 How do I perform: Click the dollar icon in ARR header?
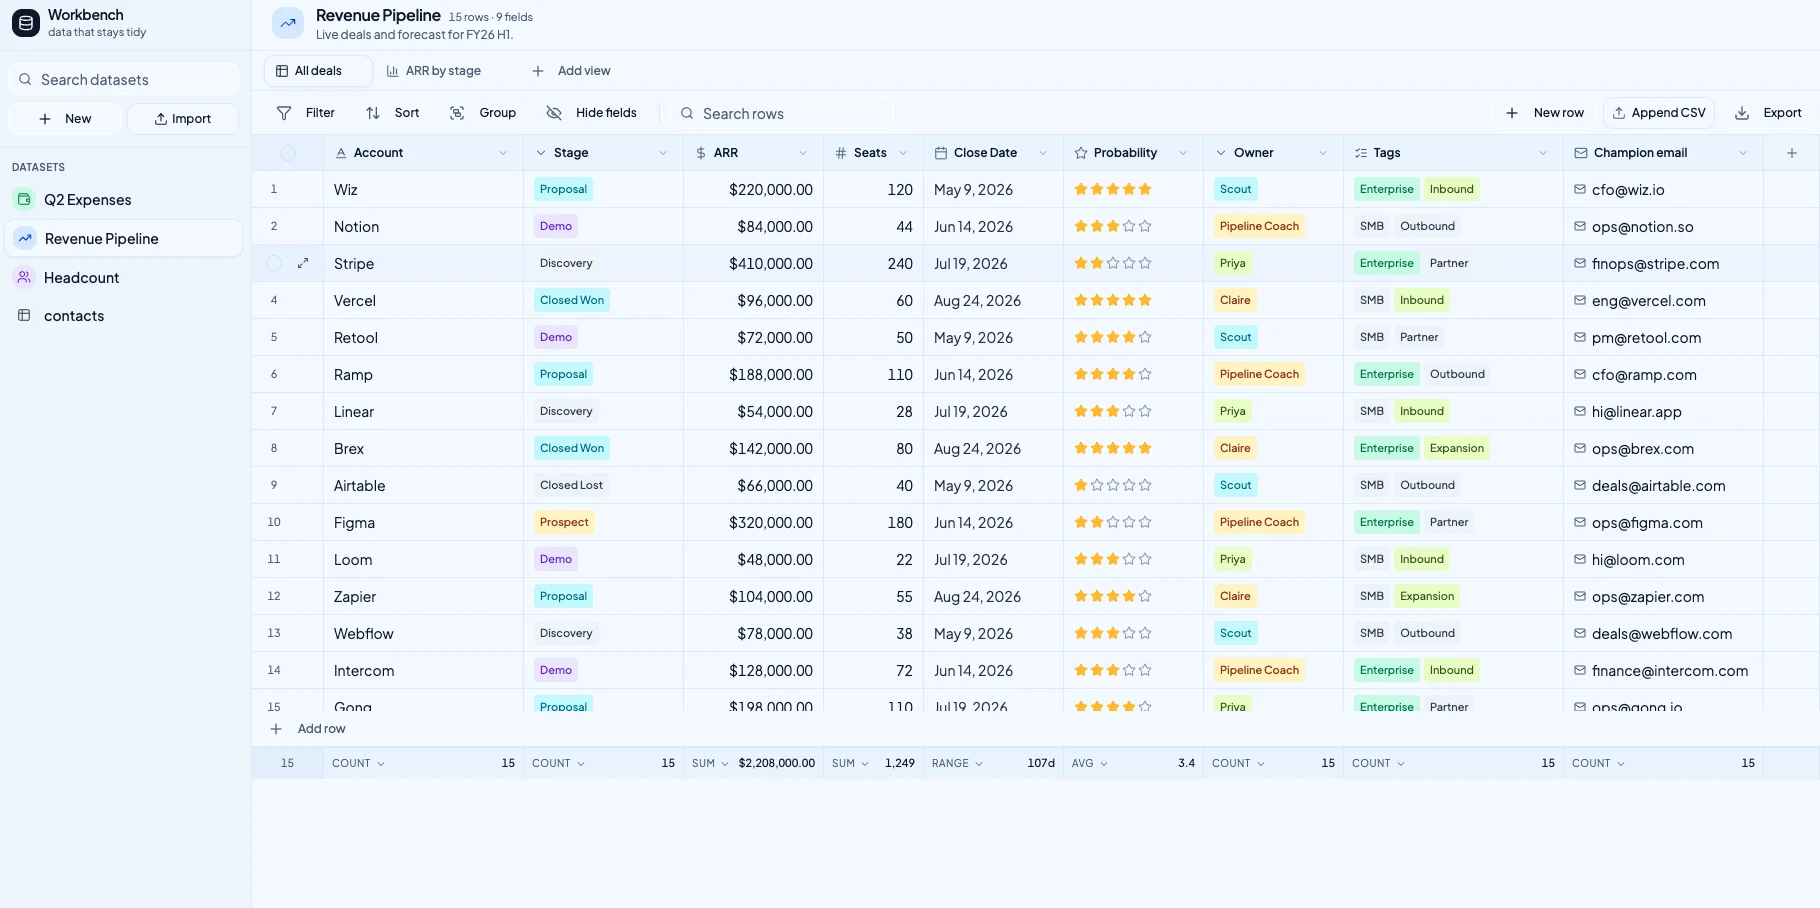[x=701, y=153]
